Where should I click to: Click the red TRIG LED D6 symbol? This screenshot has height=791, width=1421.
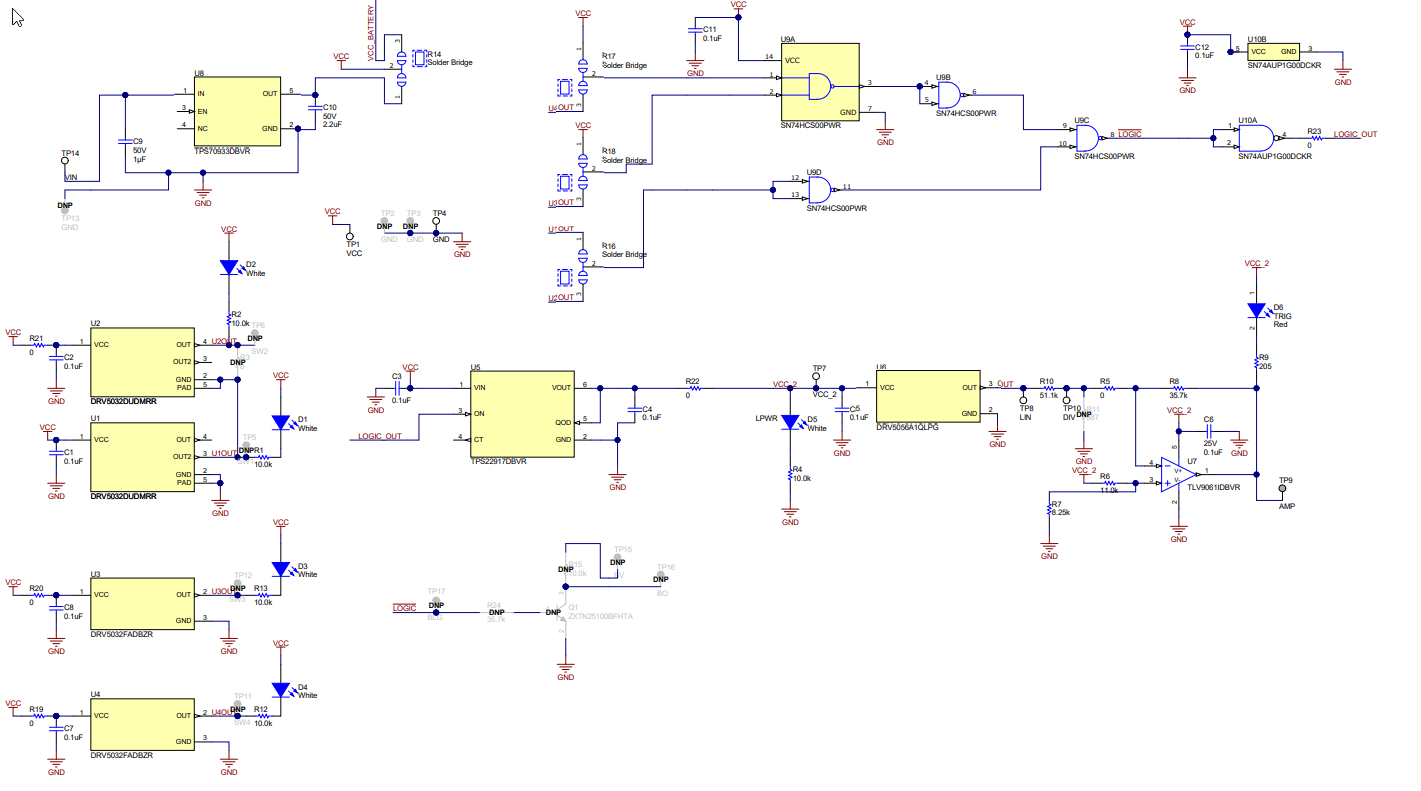[1258, 311]
